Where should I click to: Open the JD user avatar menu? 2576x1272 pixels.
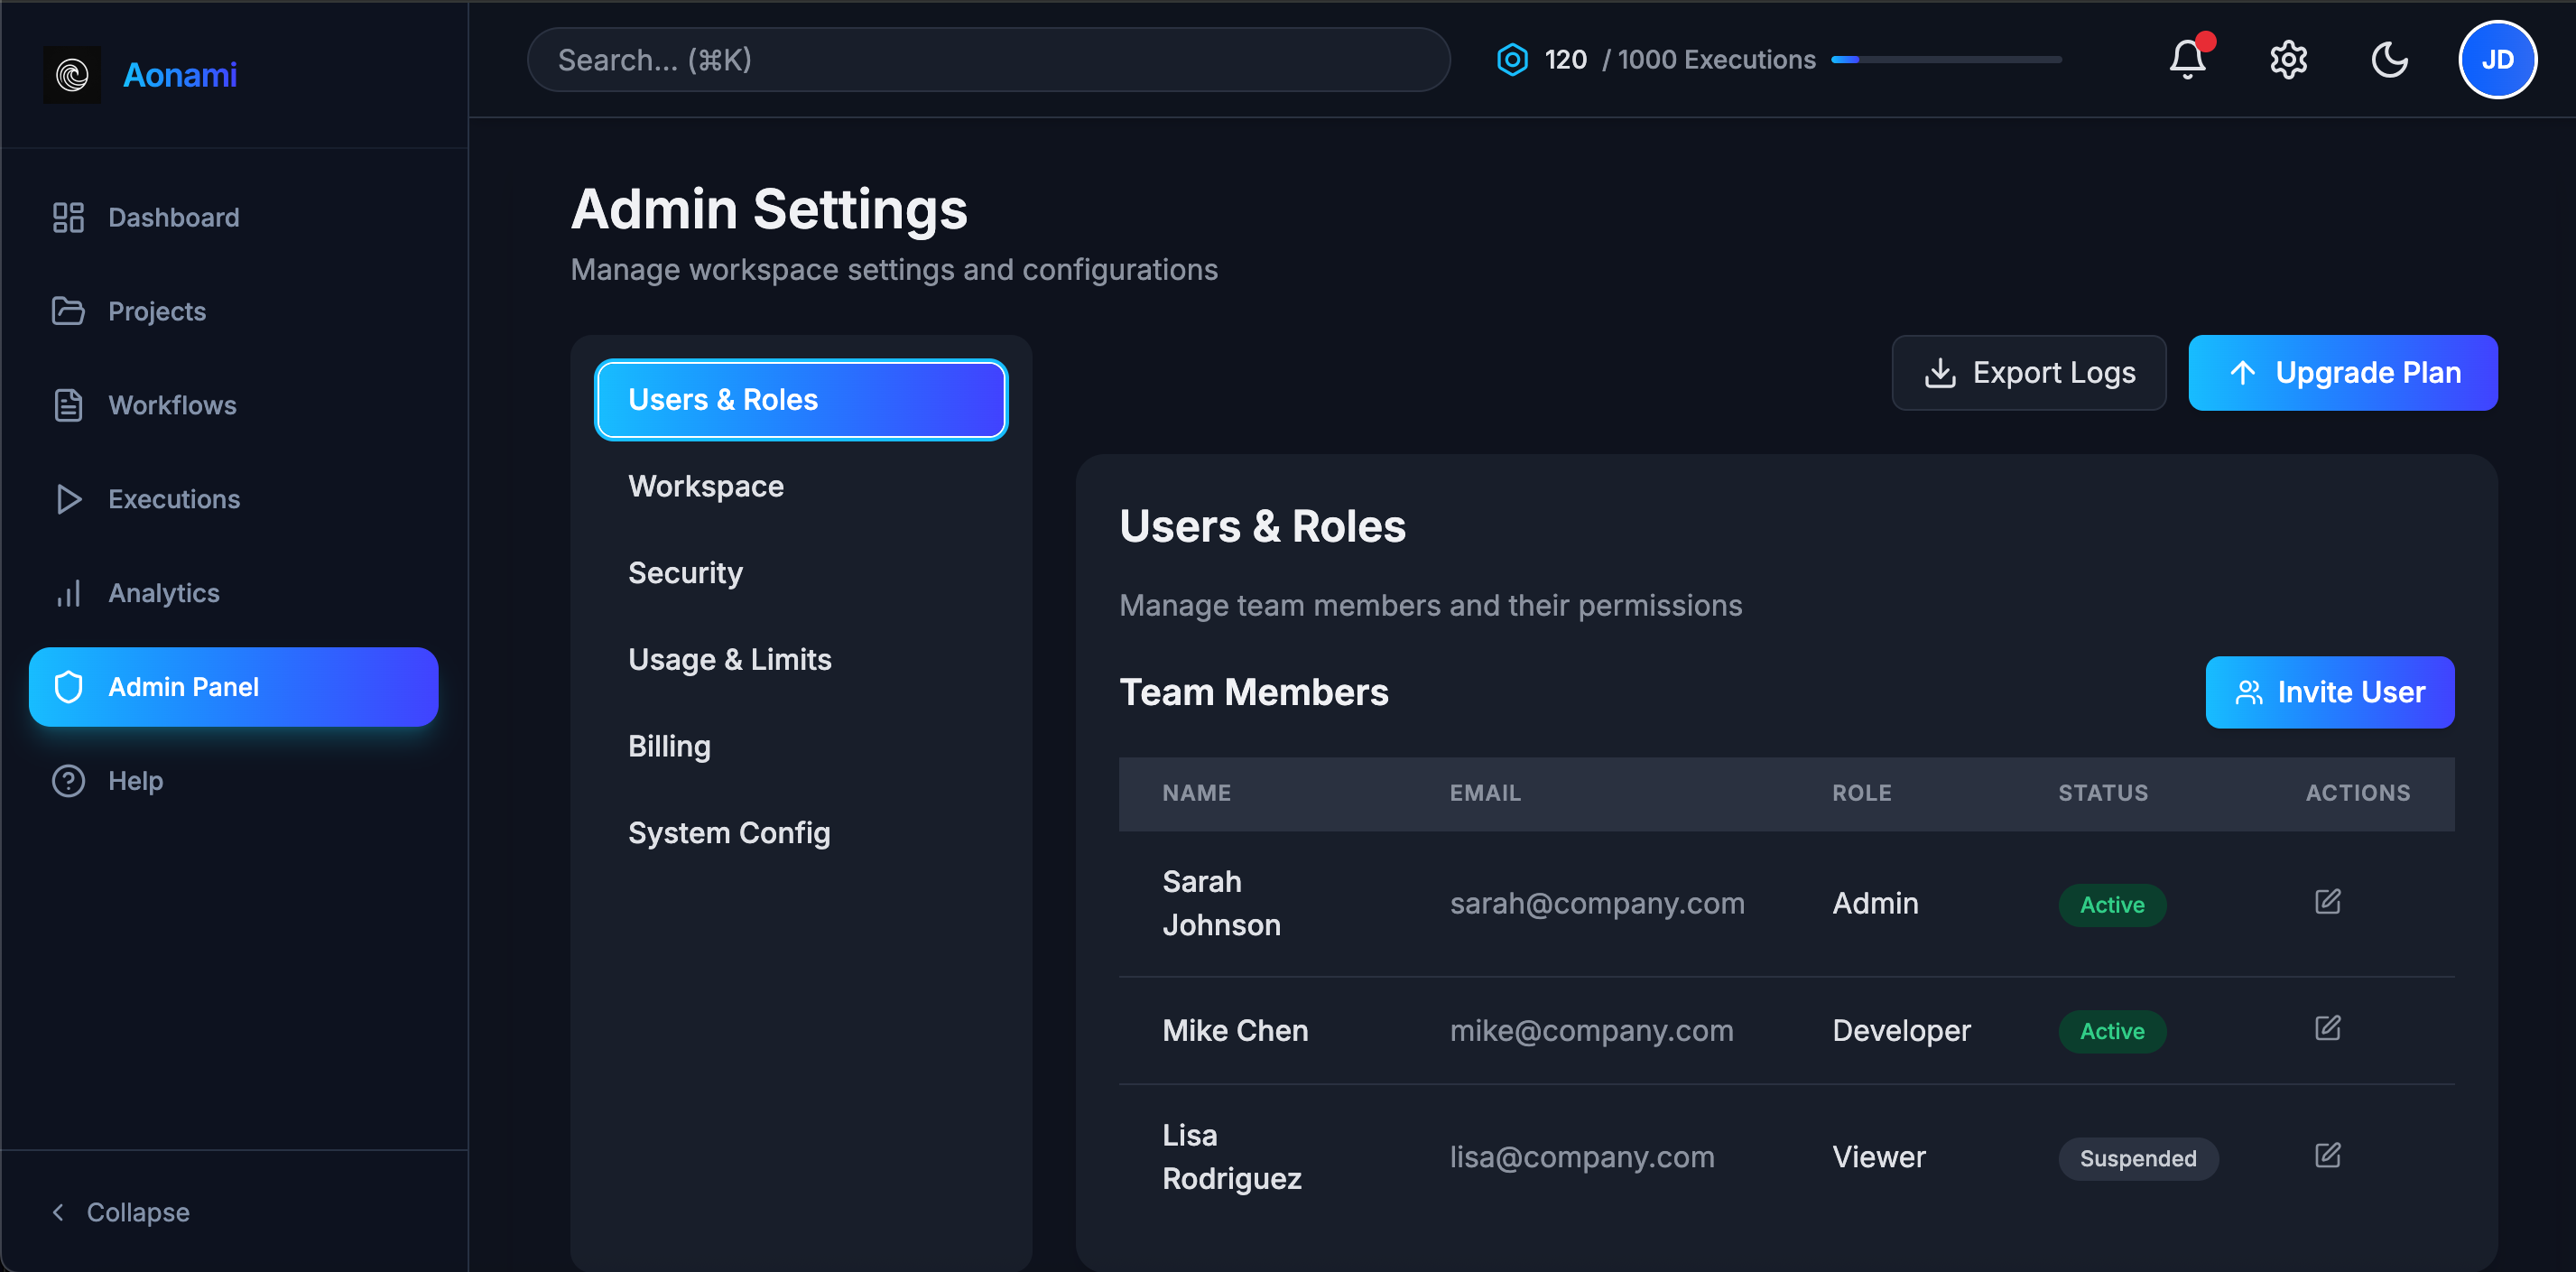[x=2497, y=59]
